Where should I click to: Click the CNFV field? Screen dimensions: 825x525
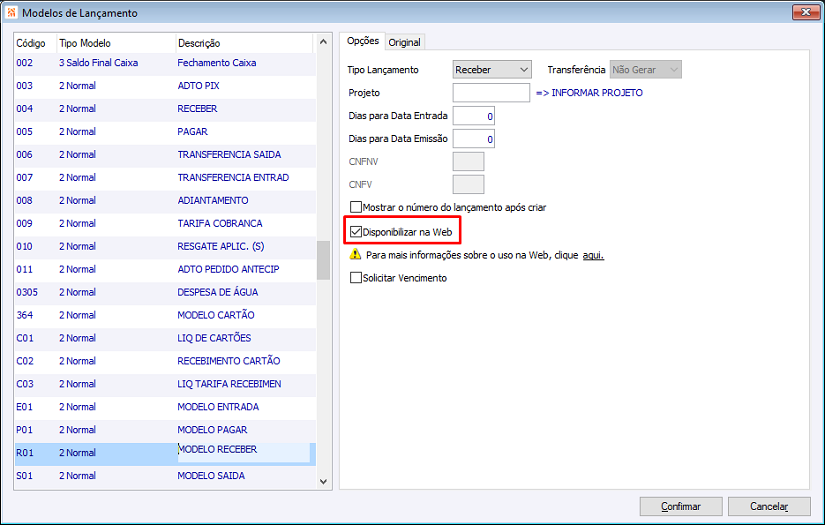[x=468, y=185]
